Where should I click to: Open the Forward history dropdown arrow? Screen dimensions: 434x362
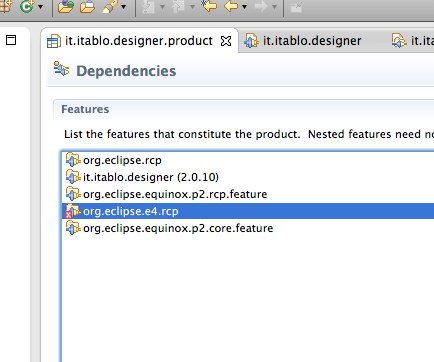(x=274, y=7)
